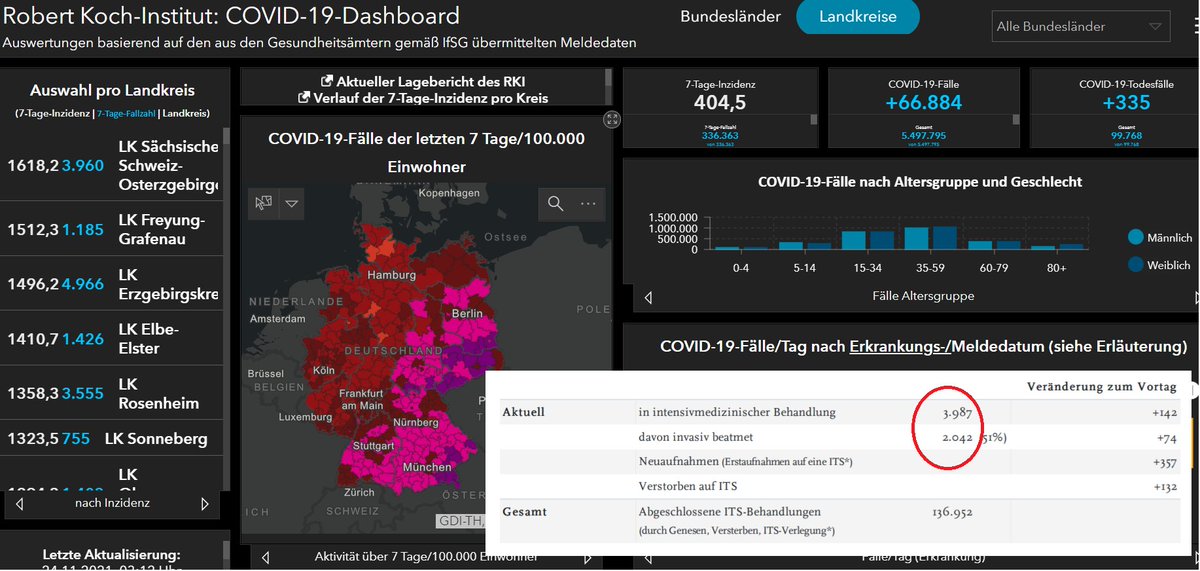
Task: Click the 35-59 age group bar
Action: (x=931, y=238)
